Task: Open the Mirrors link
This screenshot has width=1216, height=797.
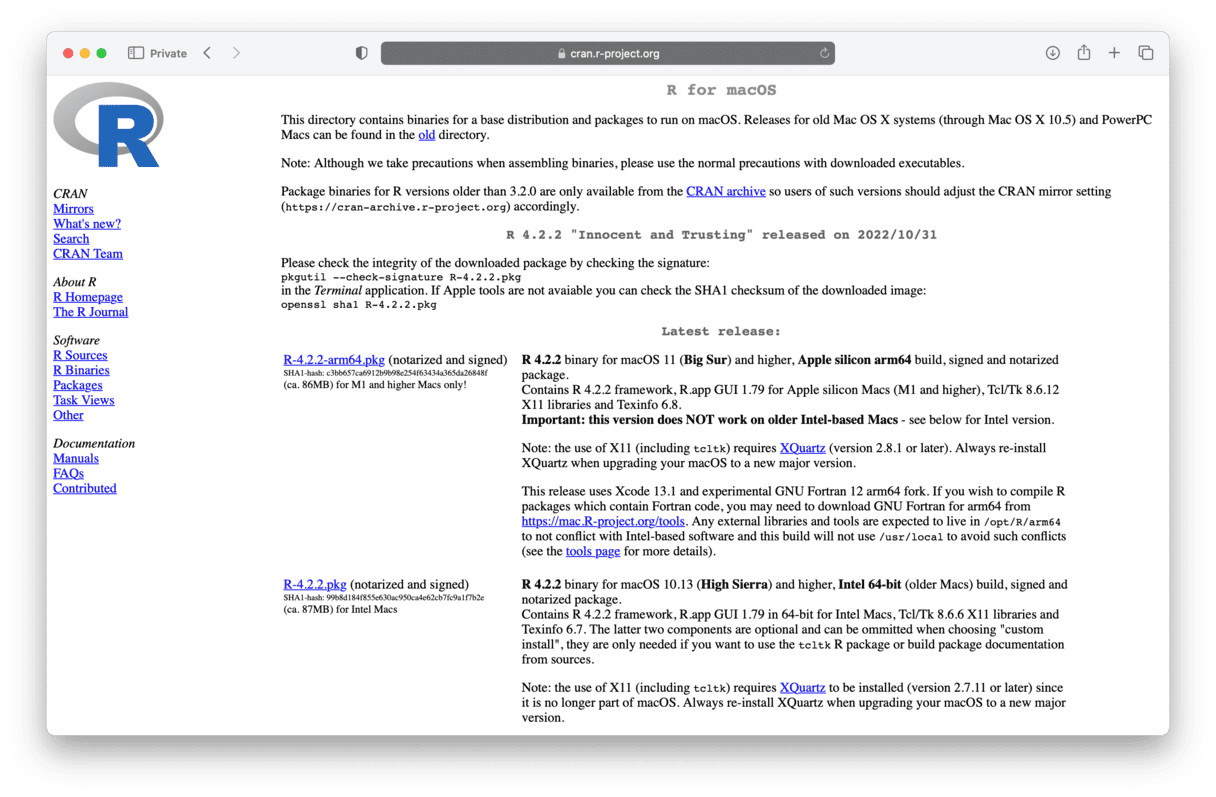Action: point(73,209)
